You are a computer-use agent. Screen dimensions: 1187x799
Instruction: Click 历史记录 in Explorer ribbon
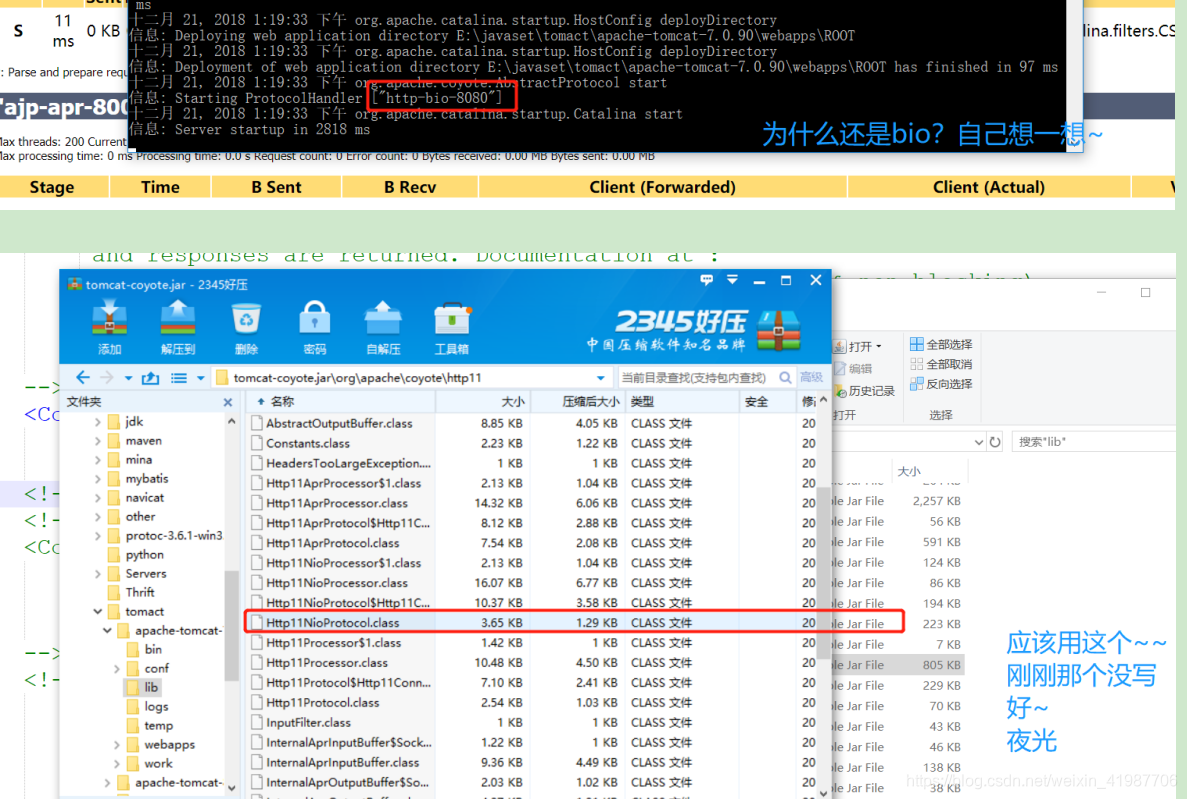[865, 391]
